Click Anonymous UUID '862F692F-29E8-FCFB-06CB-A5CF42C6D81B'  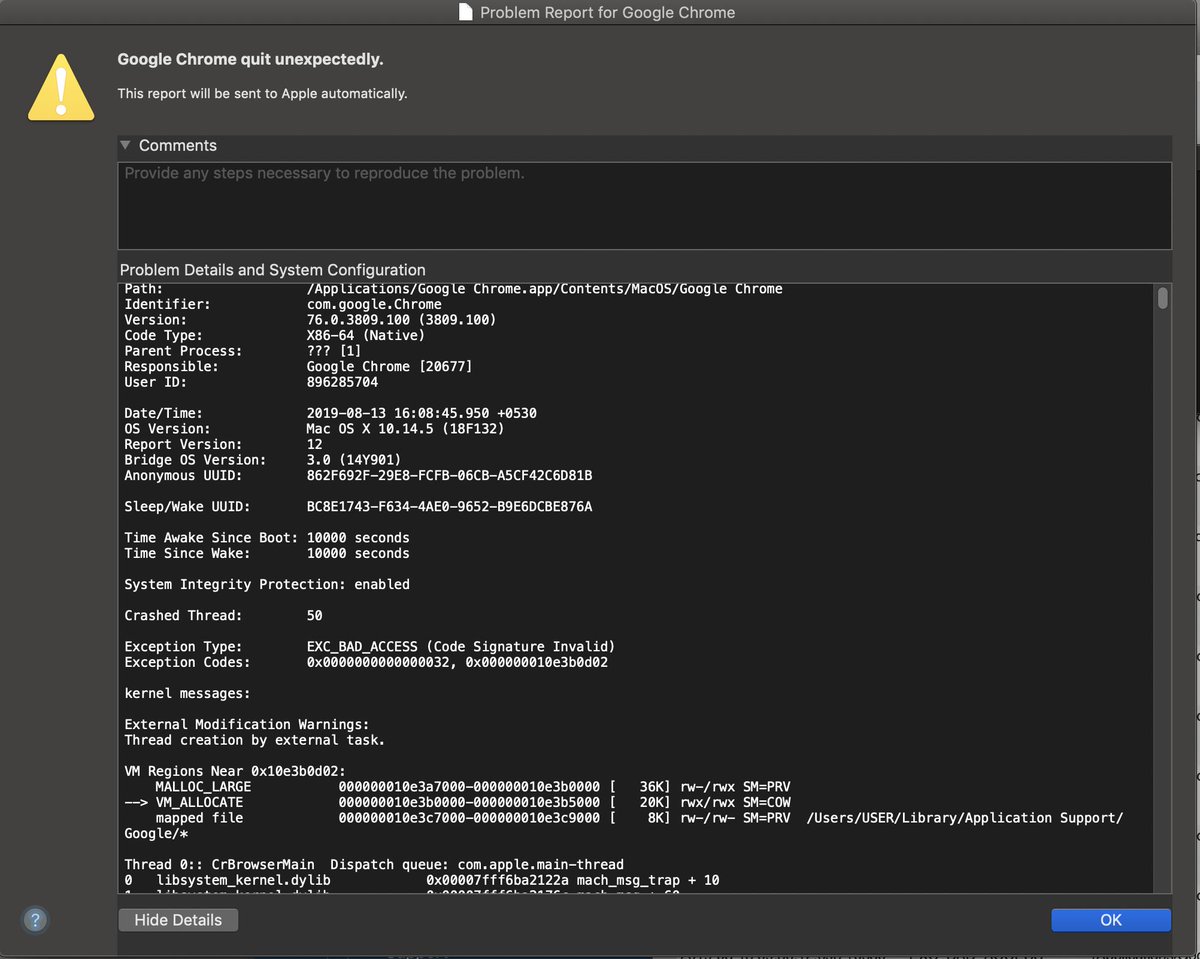(449, 475)
